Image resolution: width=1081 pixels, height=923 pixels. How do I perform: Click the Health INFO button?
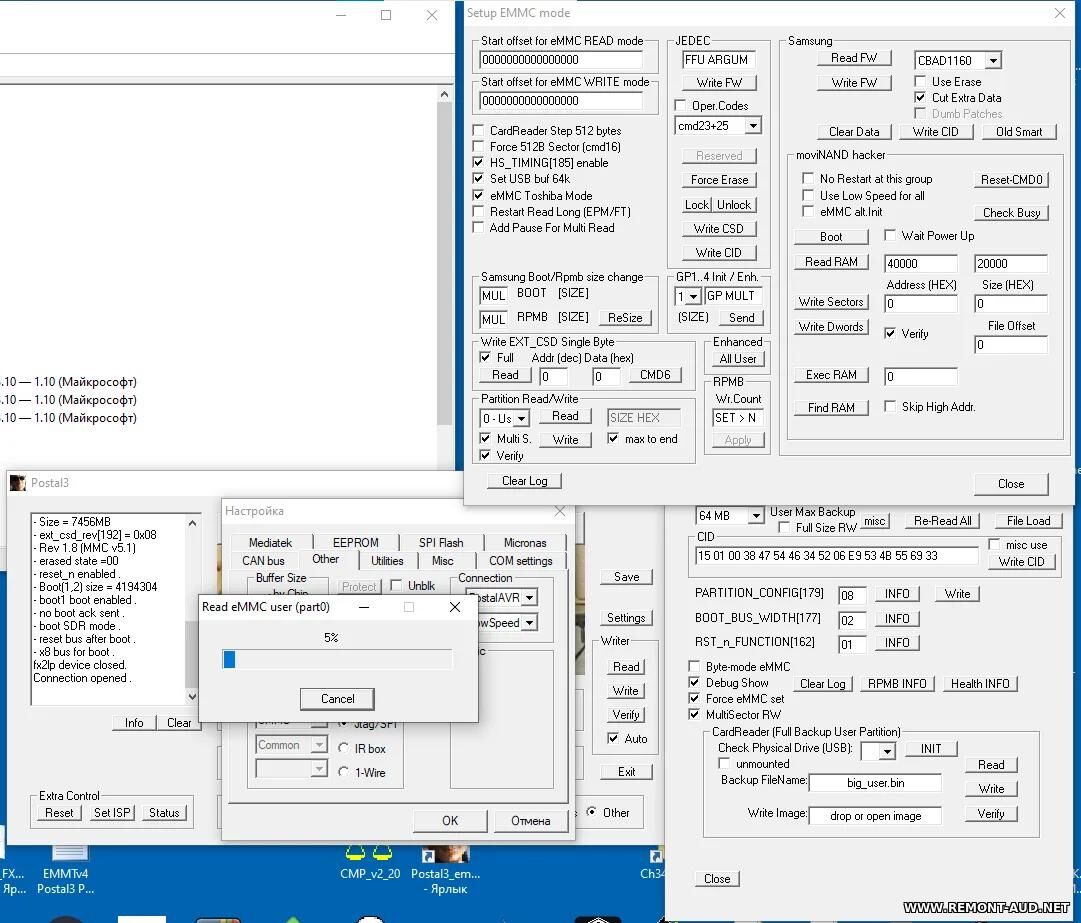point(980,683)
